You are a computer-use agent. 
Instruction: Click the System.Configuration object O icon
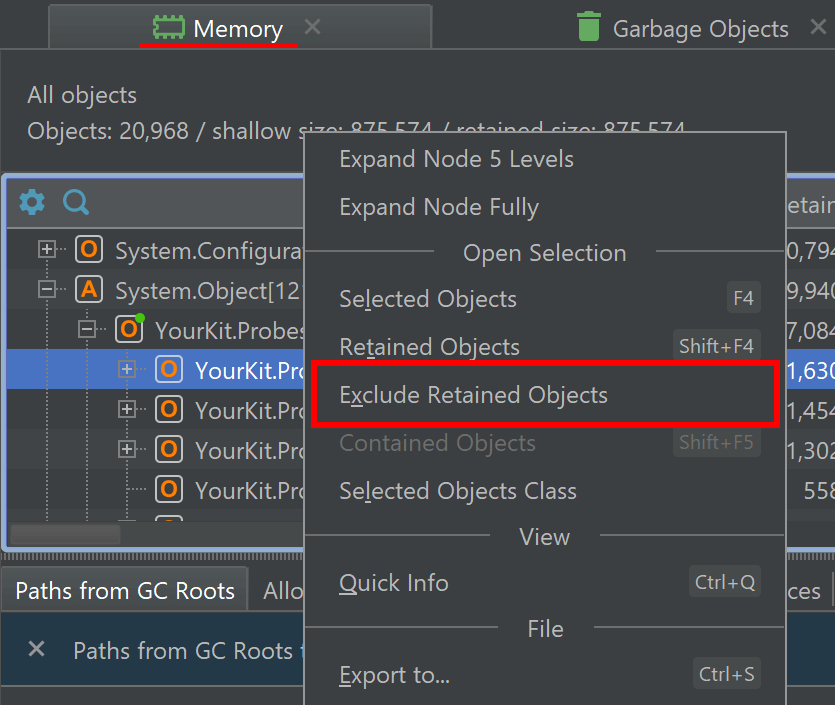click(x=89, y=250)
